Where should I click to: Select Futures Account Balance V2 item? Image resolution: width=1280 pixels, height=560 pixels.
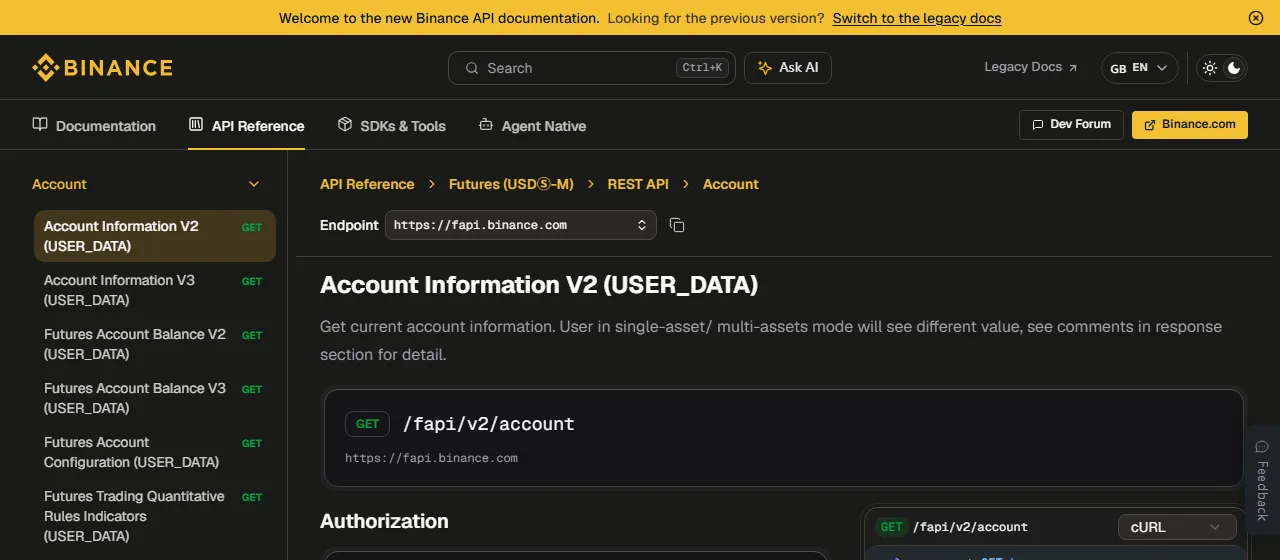tap(154, 344)
